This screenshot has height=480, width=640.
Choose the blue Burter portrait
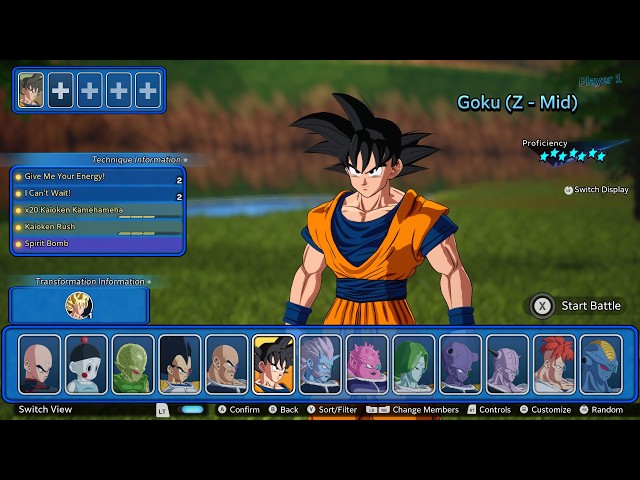(x=601, y=364)
